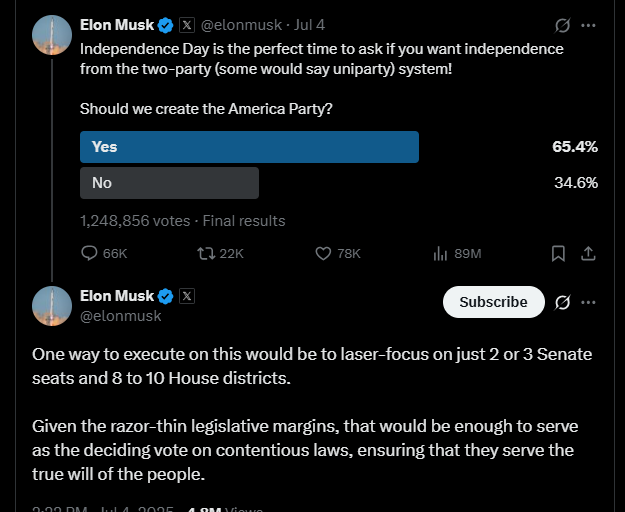Screen dimensions: 625x512
Task: Like the Independence Day poll tweet
Action: (x=338, y=253)
